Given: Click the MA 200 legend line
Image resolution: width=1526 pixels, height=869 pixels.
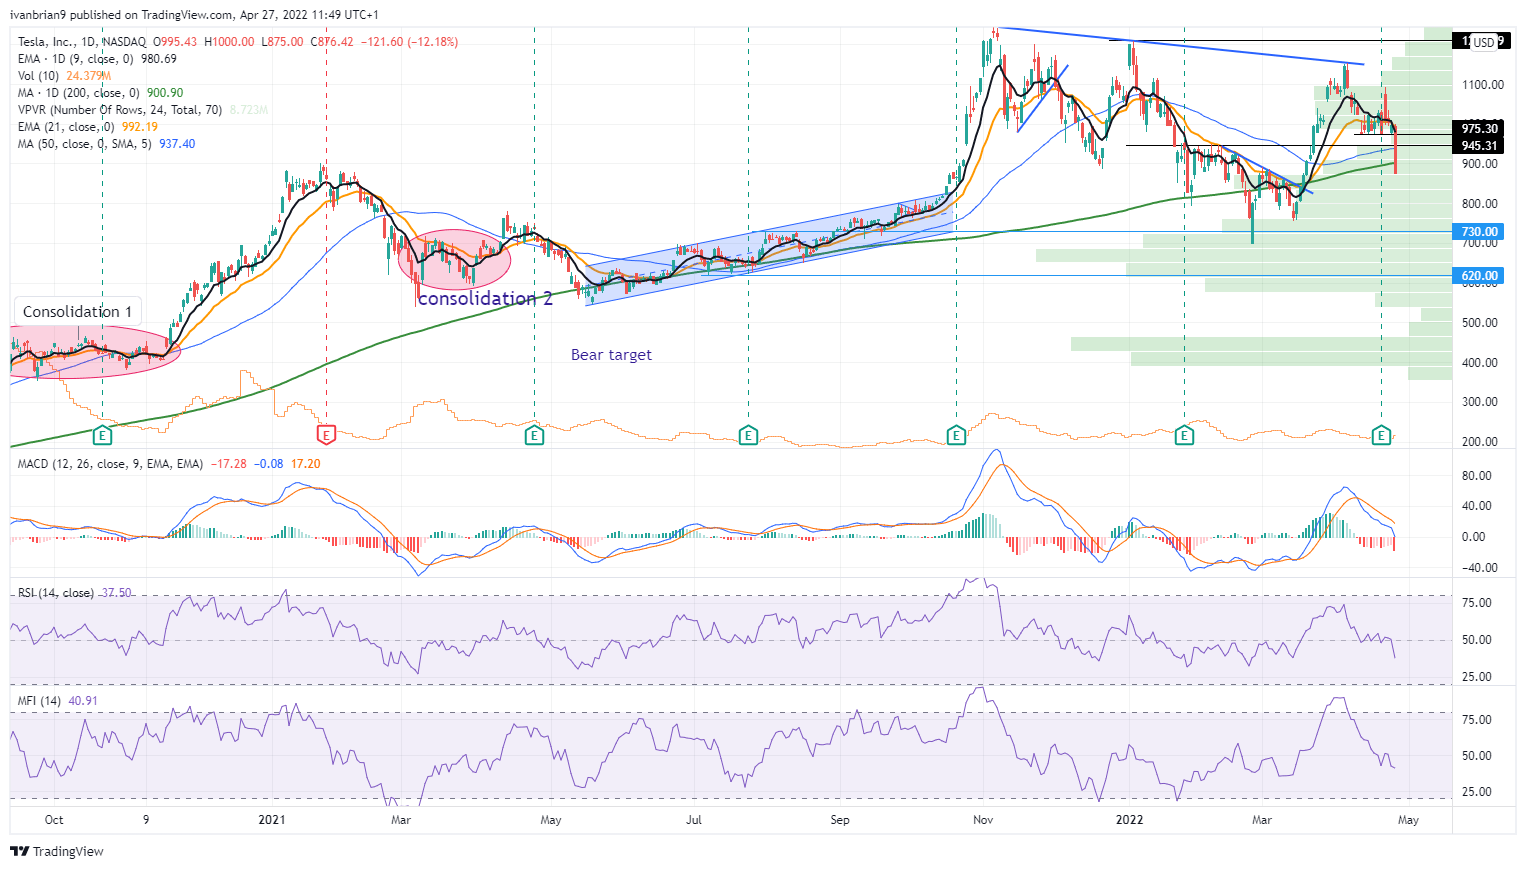Looking at the screenshot, I should pyautogui.click(x=100, y=93).
